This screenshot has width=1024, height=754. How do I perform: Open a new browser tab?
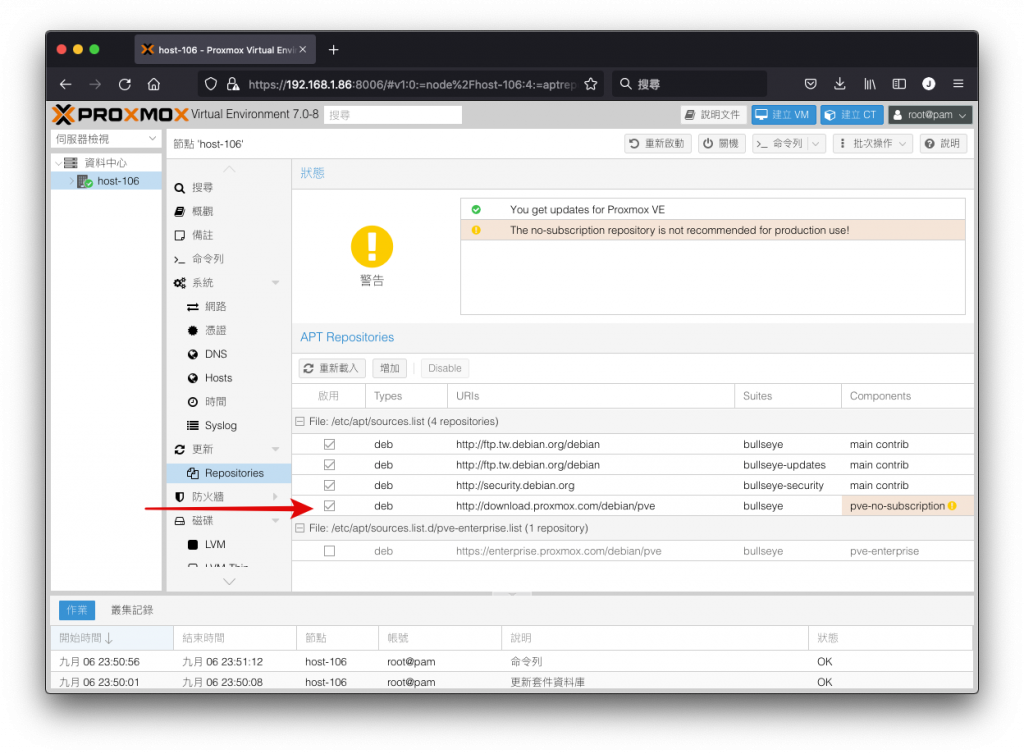[x=334, y=50]
